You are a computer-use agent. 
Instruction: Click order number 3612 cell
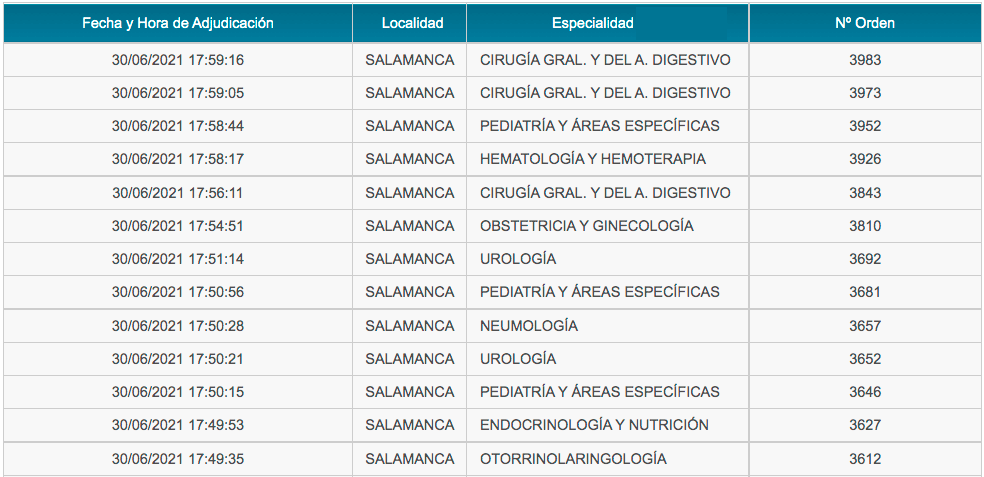pos(865,459)
